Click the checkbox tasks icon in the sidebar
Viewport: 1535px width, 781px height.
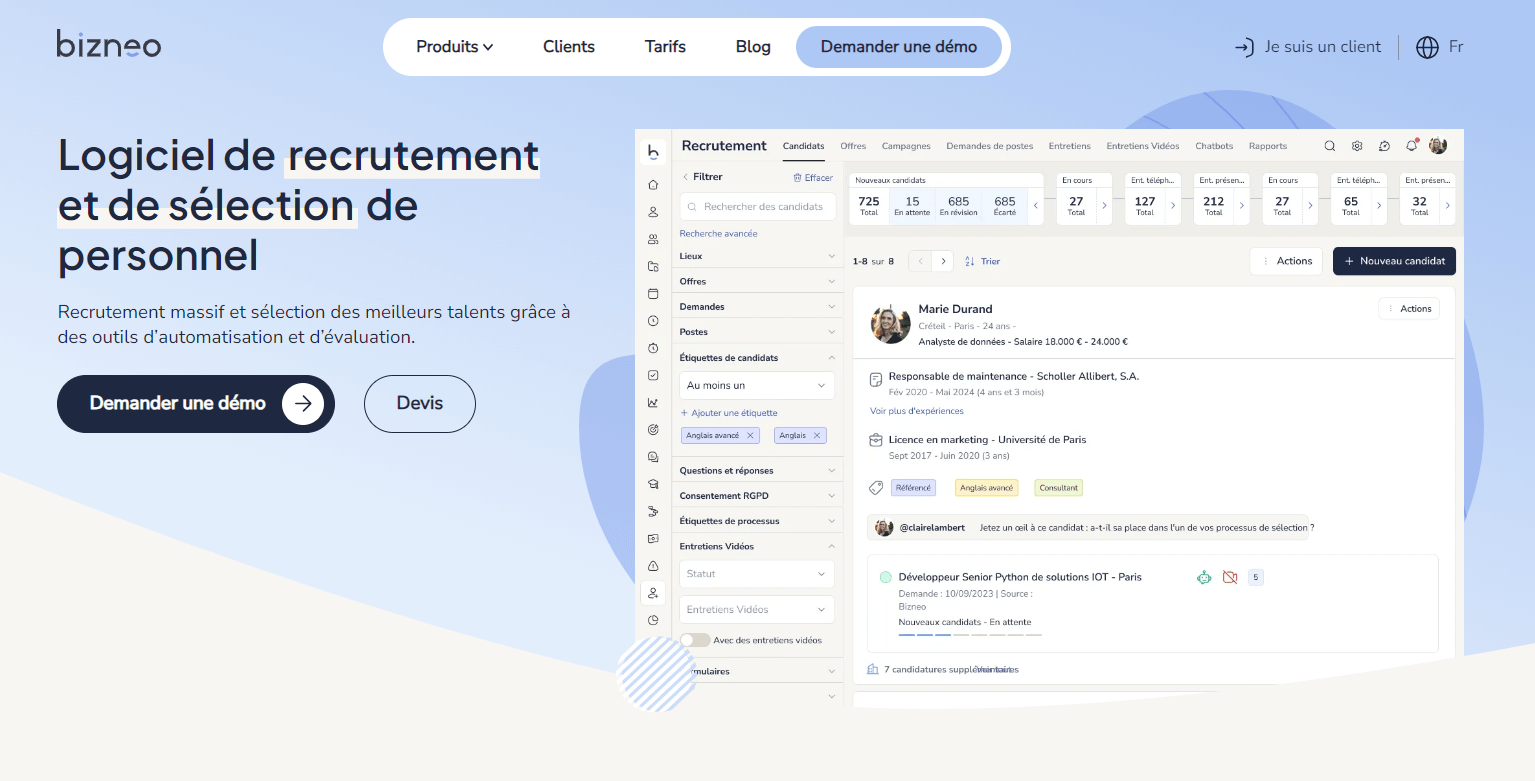pos(653,375)
